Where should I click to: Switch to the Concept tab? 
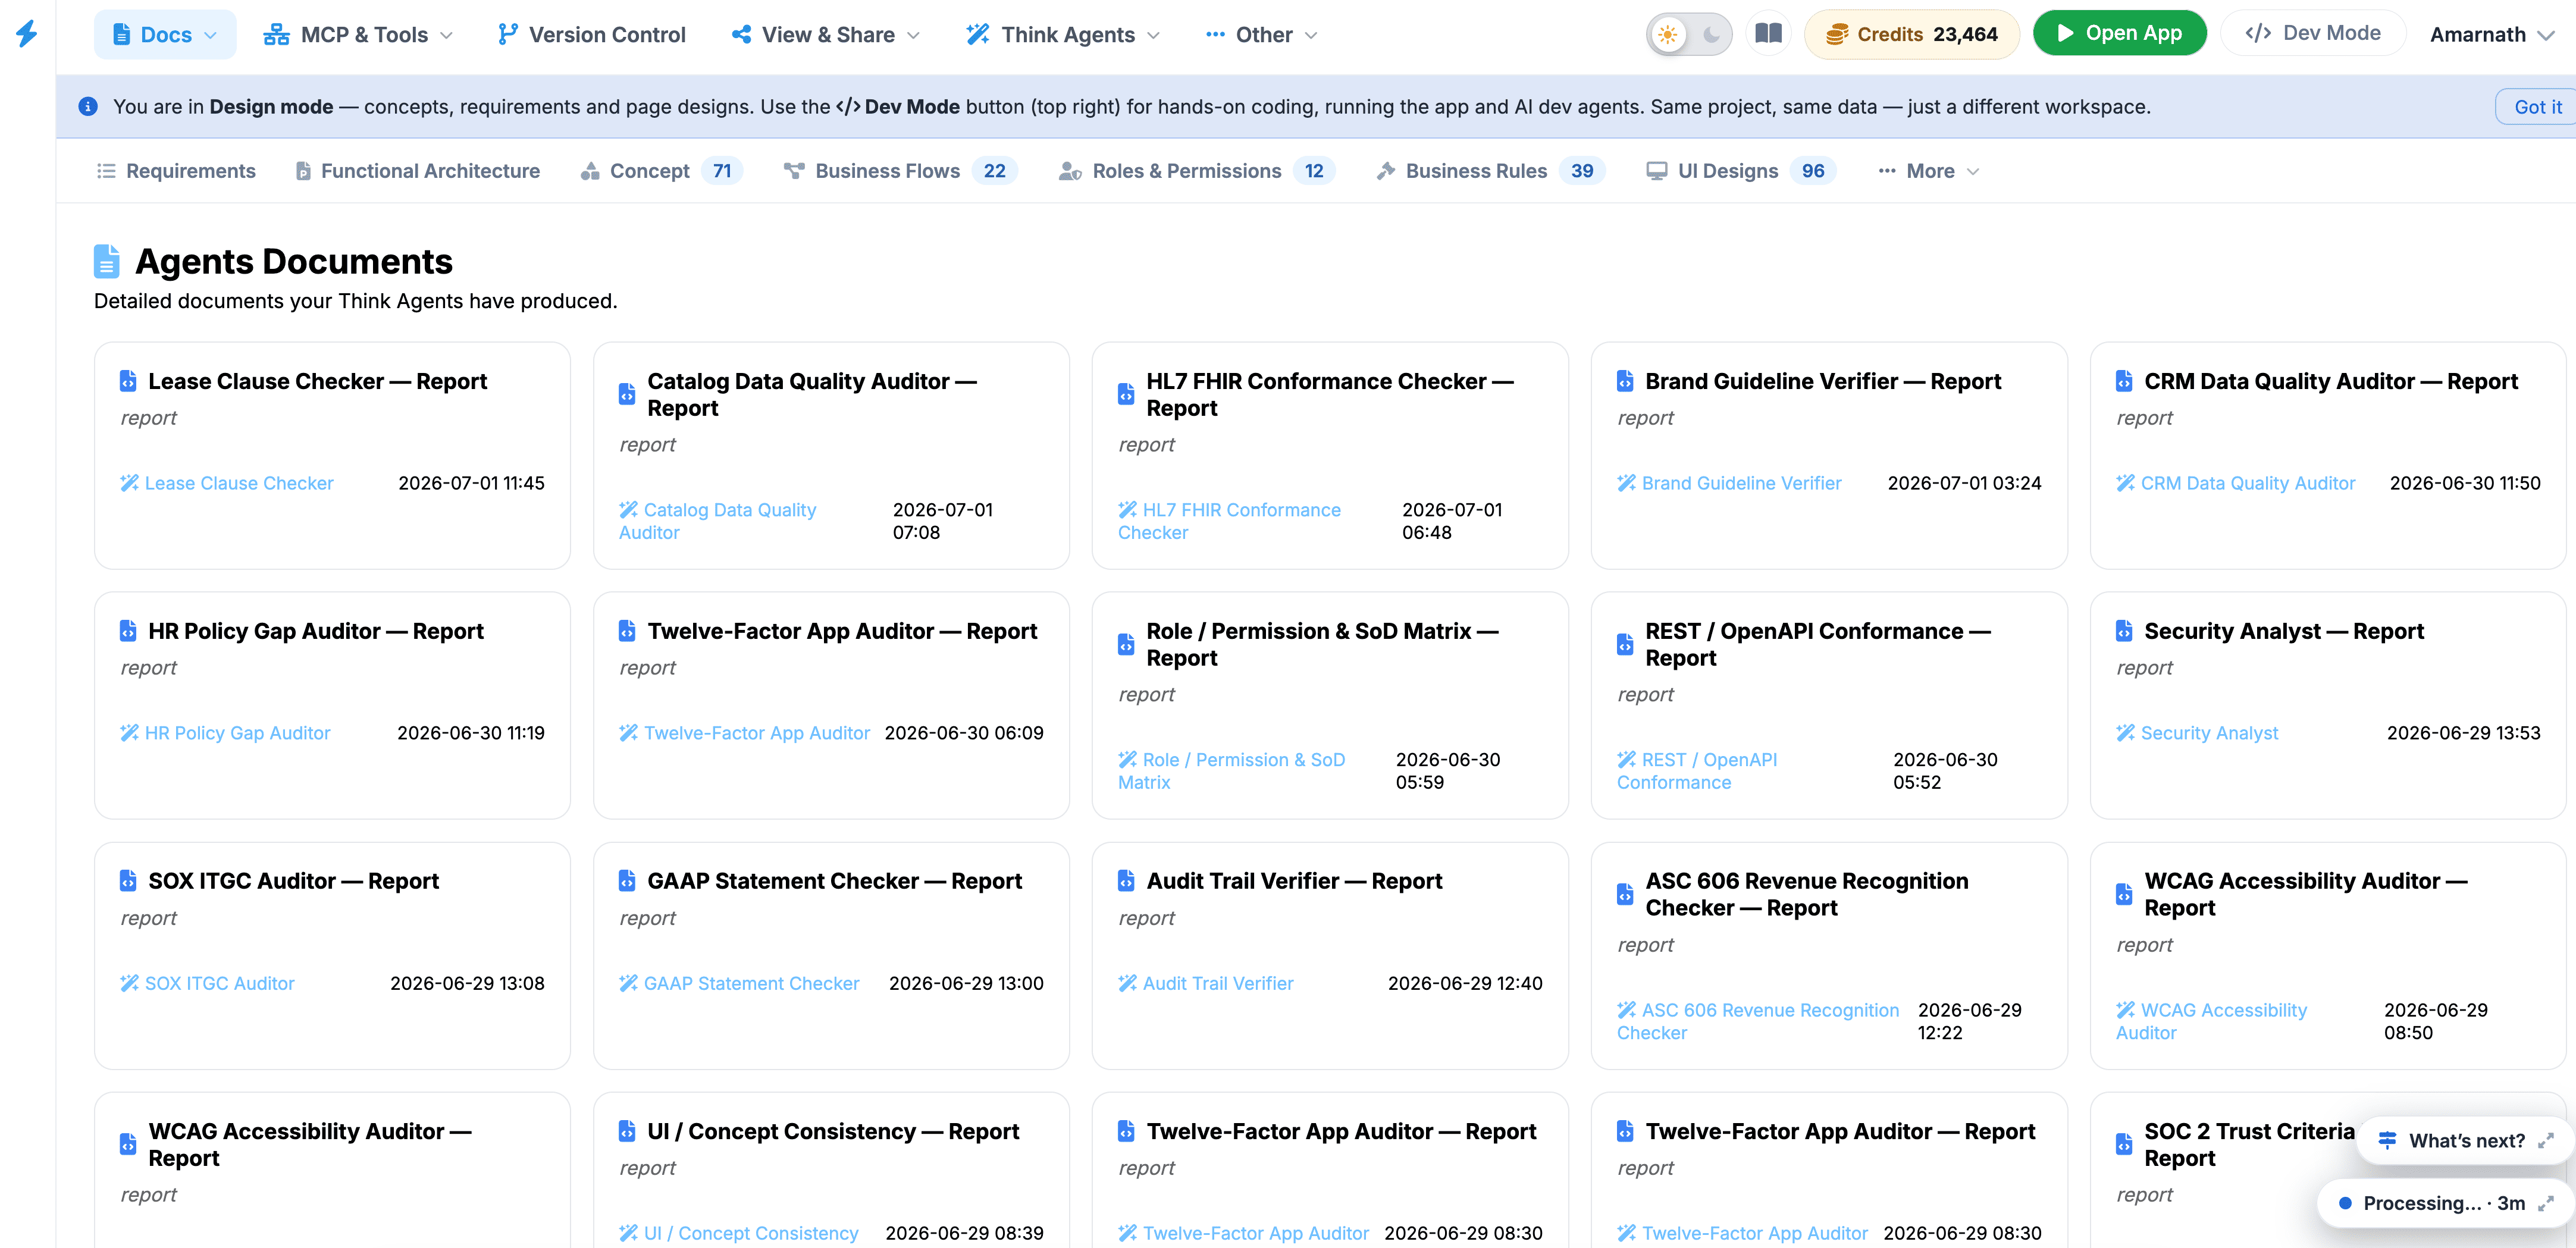(661, 171)
